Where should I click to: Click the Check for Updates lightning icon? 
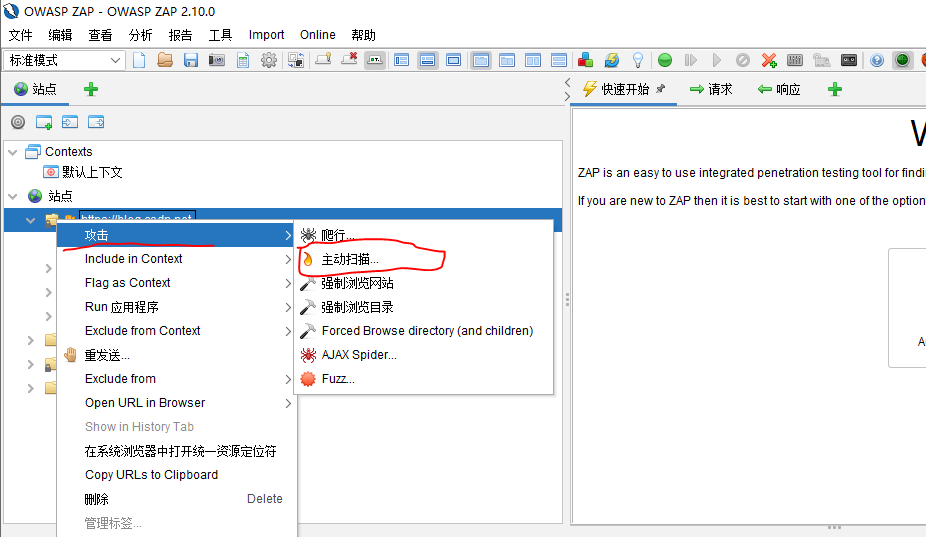612,60
